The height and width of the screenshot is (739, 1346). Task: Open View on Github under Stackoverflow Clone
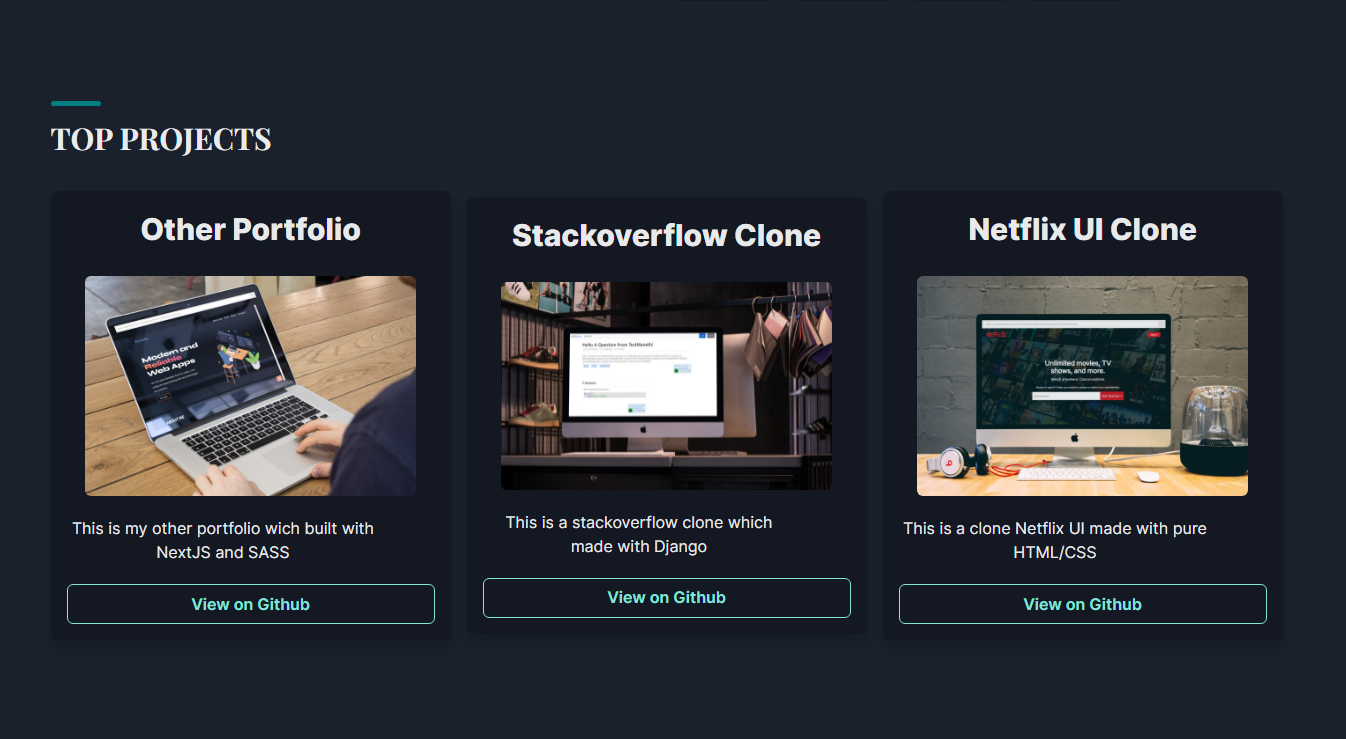666,598
